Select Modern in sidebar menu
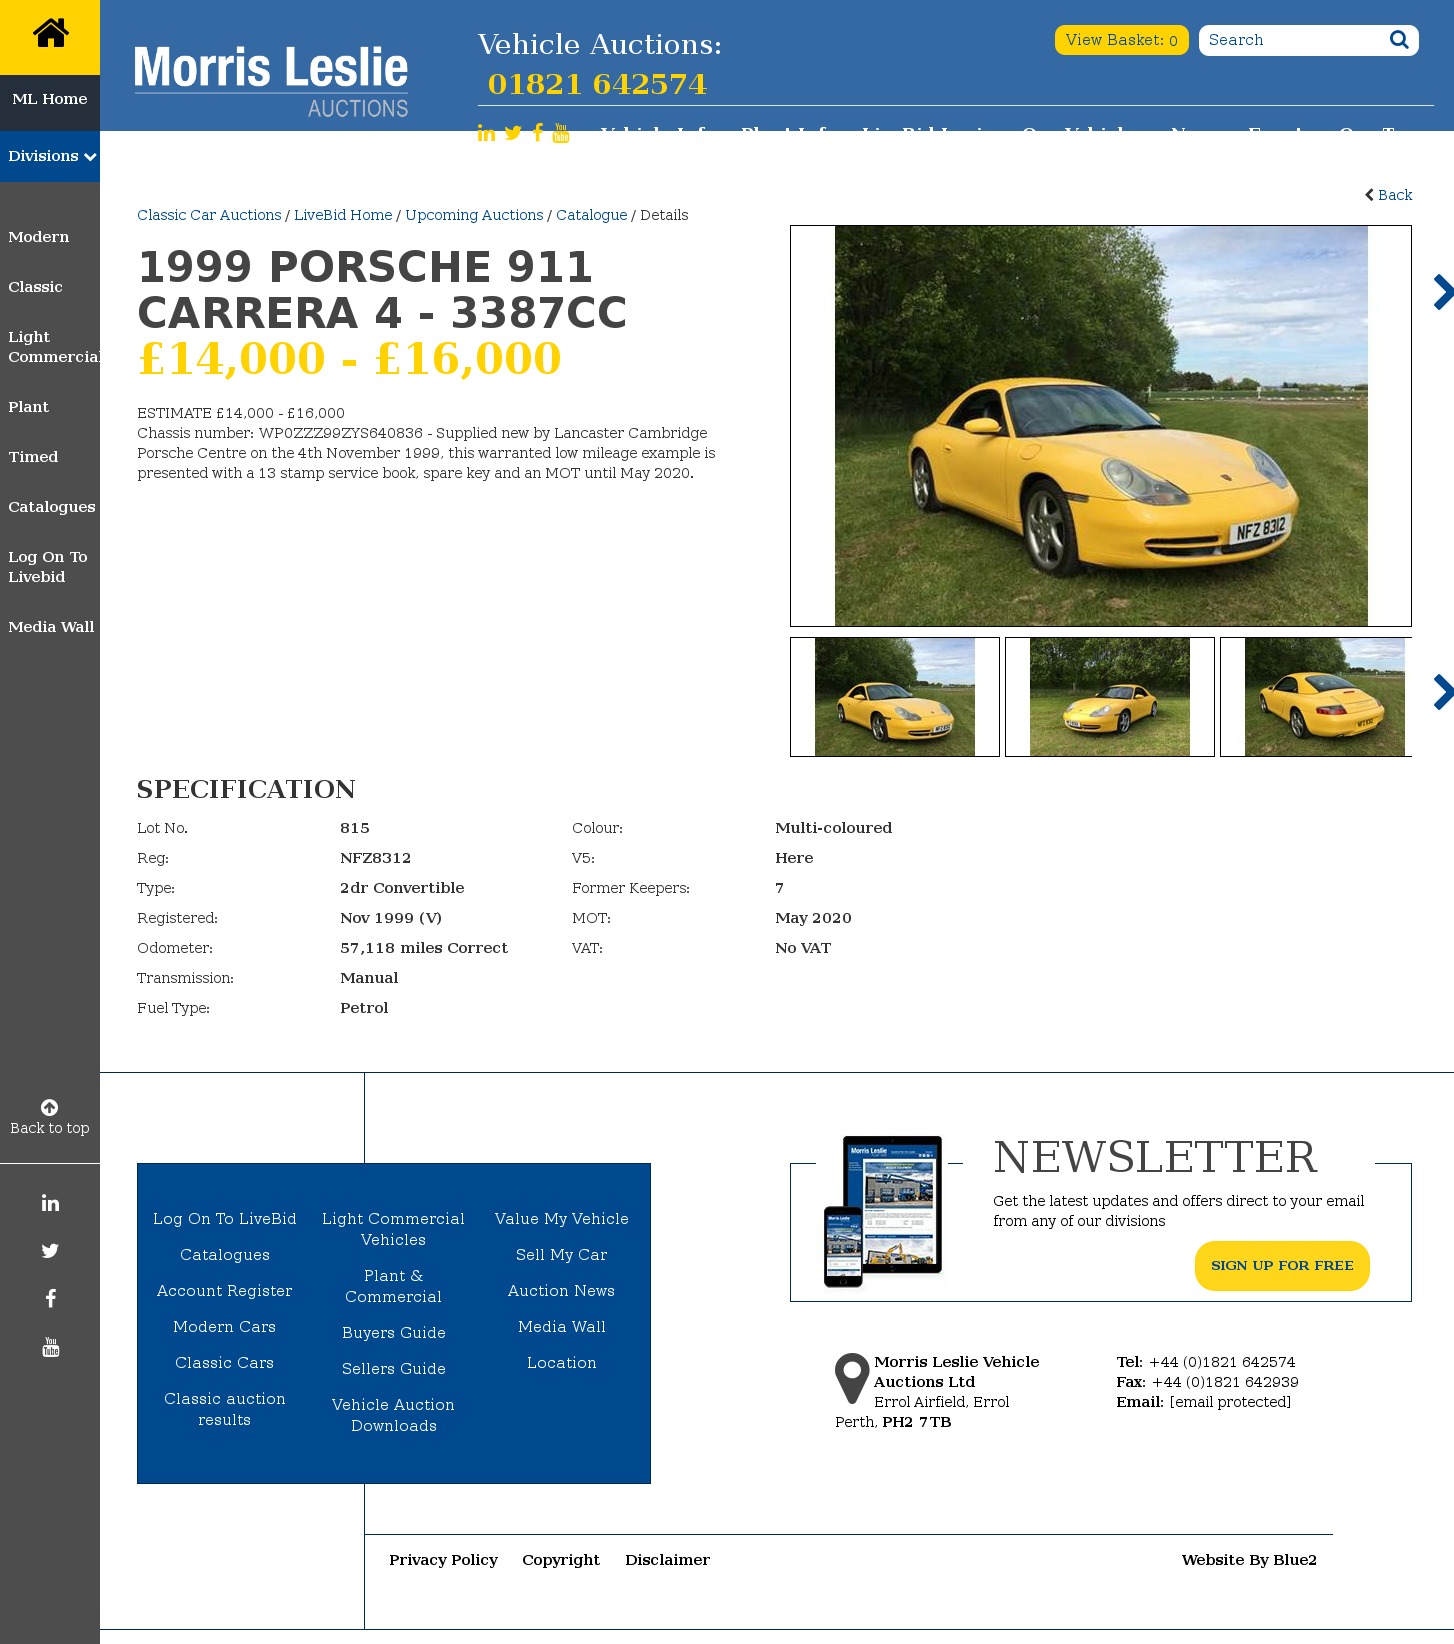1454x1644 pixels. 39,237
